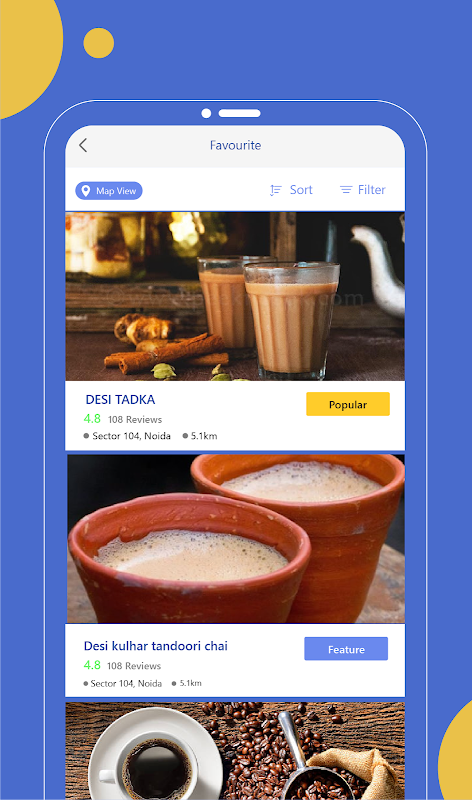Click the yellow Popular badge
Viewport: 472px width, 800px height.
pos(348,404)
